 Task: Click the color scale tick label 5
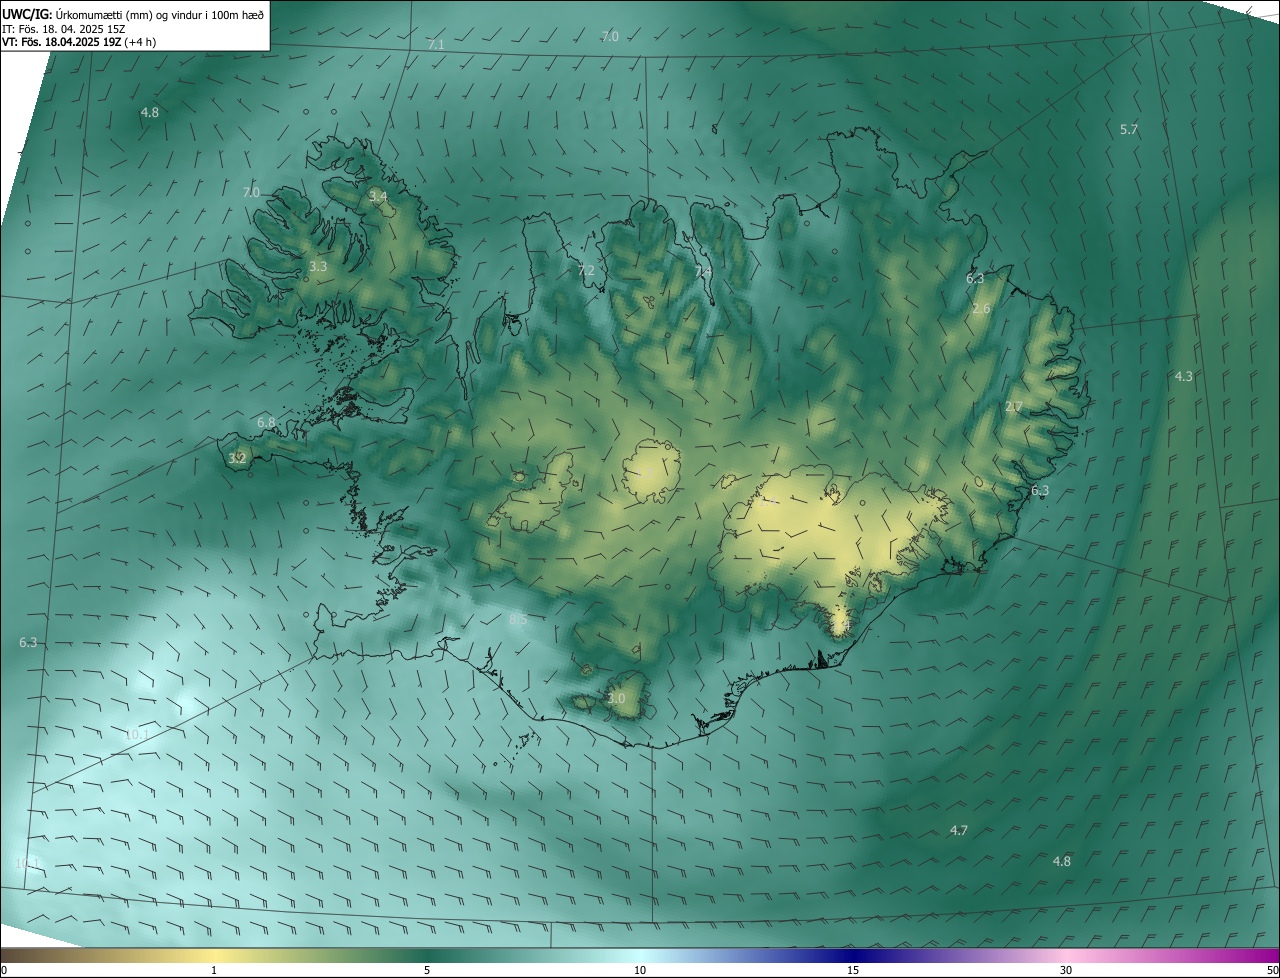427,970
